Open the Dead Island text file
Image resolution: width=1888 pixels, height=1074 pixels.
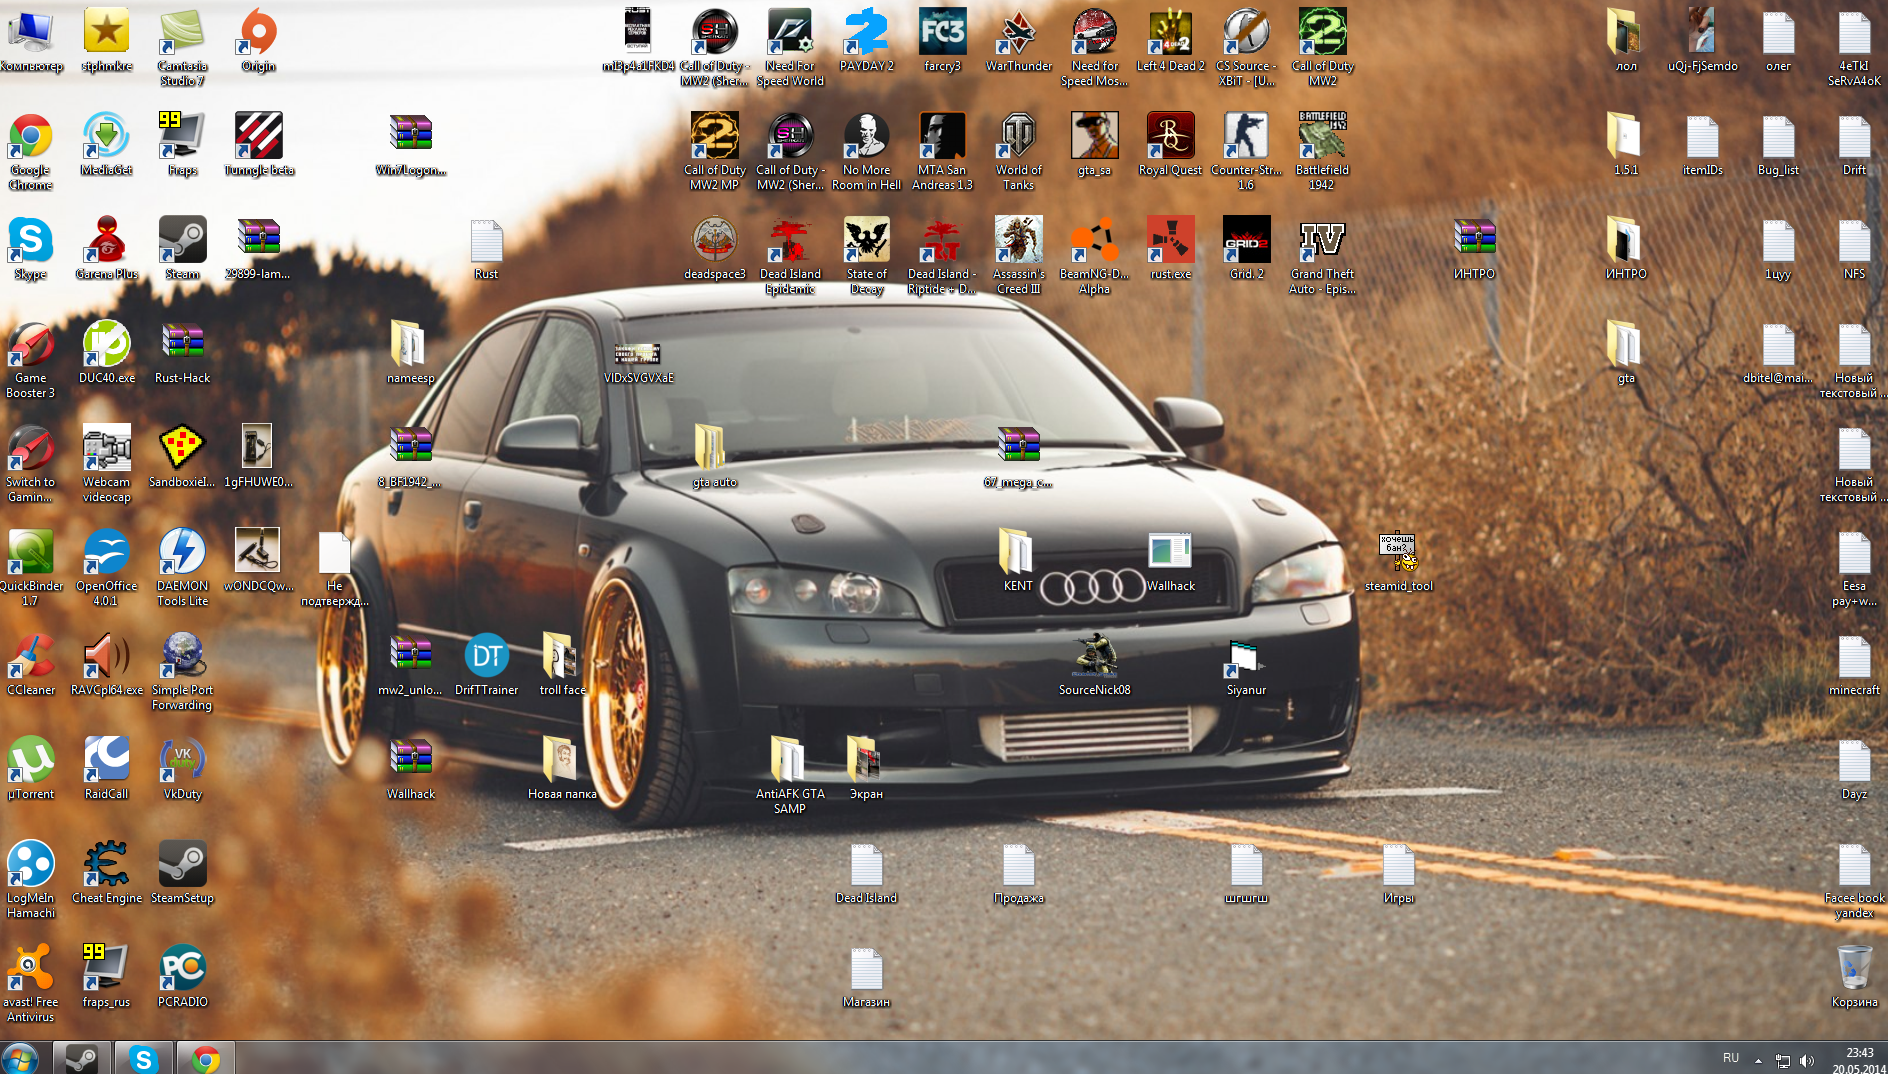click(x=867, y=872)
